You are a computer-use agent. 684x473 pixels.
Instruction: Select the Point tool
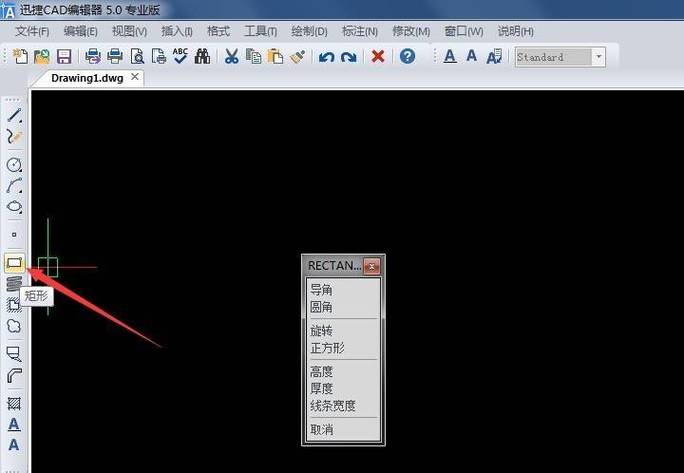14,235
